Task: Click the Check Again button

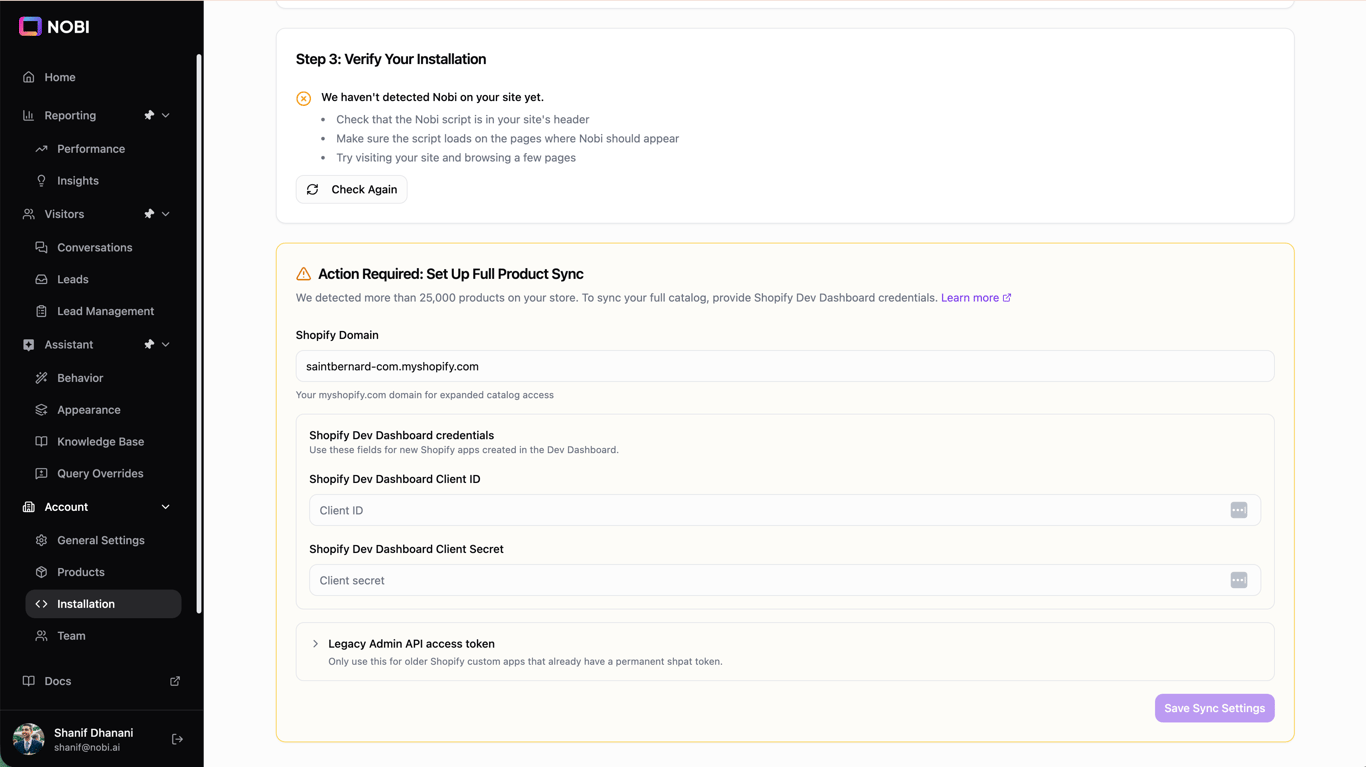Action: [x=351, y=189]
